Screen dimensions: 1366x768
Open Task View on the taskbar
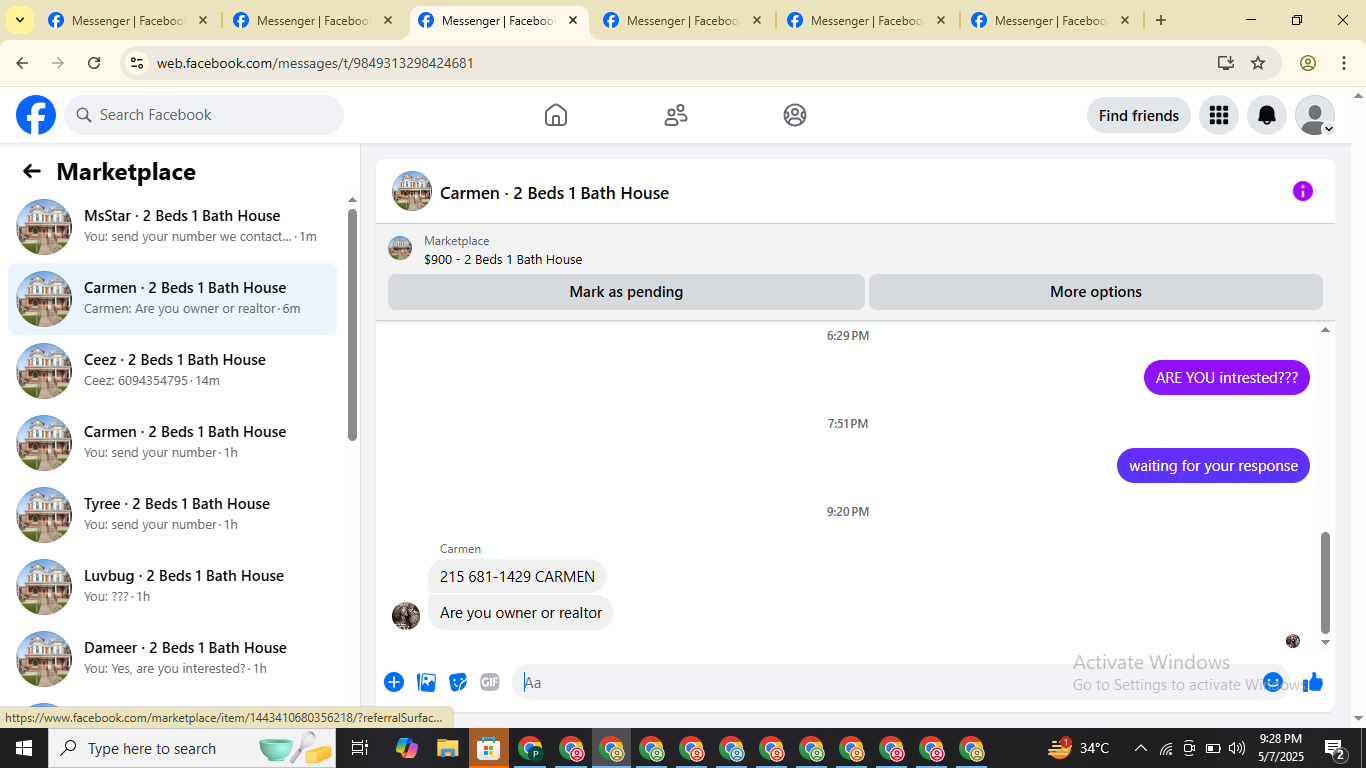tap(360, 748)
